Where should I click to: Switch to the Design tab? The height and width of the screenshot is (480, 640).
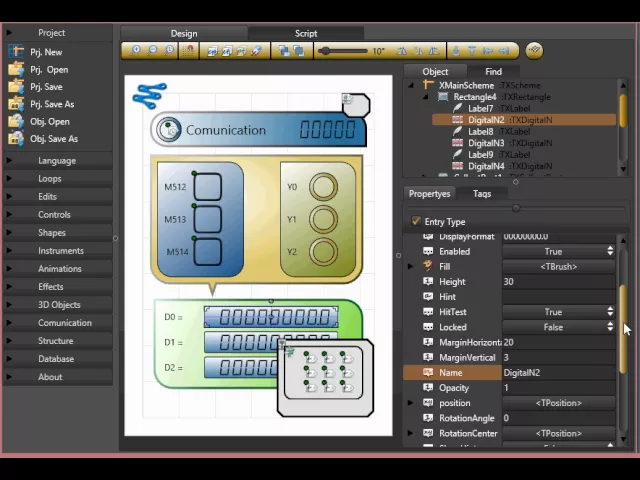(x=184, y=33)
